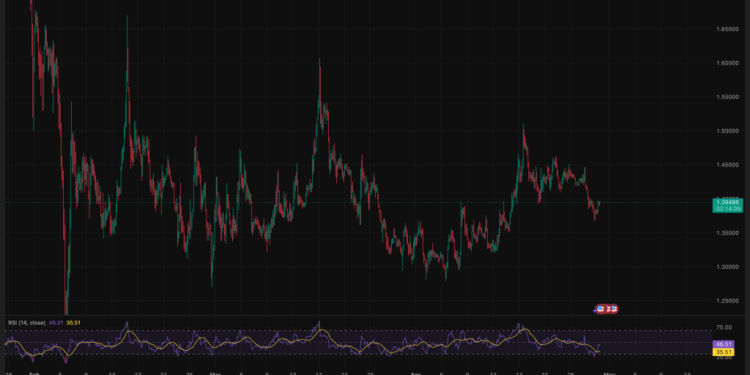Screen dimensions: 750x375
Task: Click the leftmost US flag economic event marker
Action: [x=601, y=309]
